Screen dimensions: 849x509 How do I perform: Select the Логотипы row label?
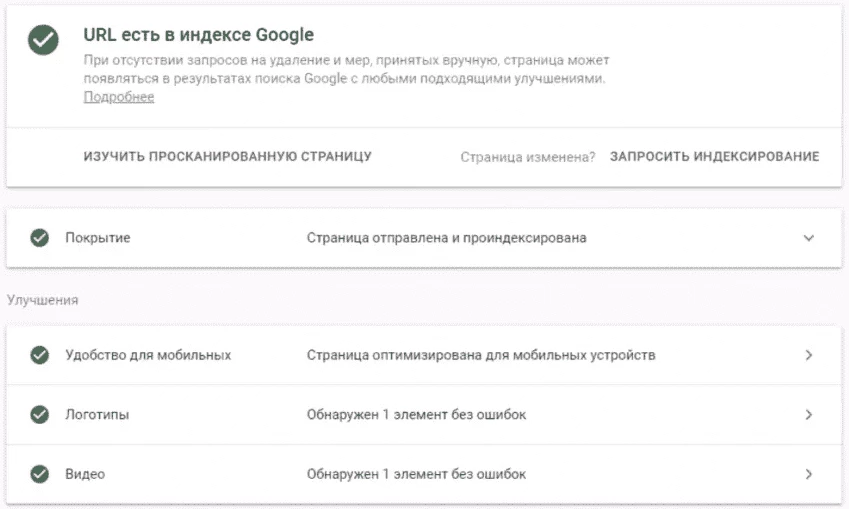click(x=97, y=415)
